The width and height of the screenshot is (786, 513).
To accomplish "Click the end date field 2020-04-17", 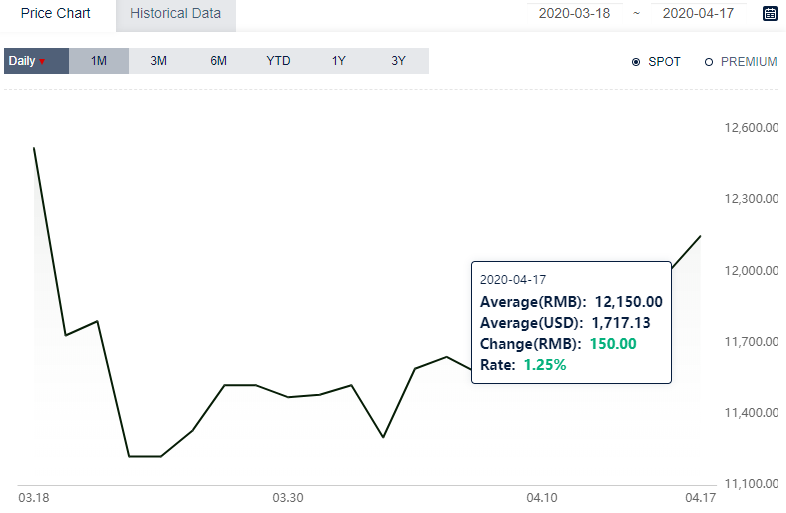I will pos(698,14).
